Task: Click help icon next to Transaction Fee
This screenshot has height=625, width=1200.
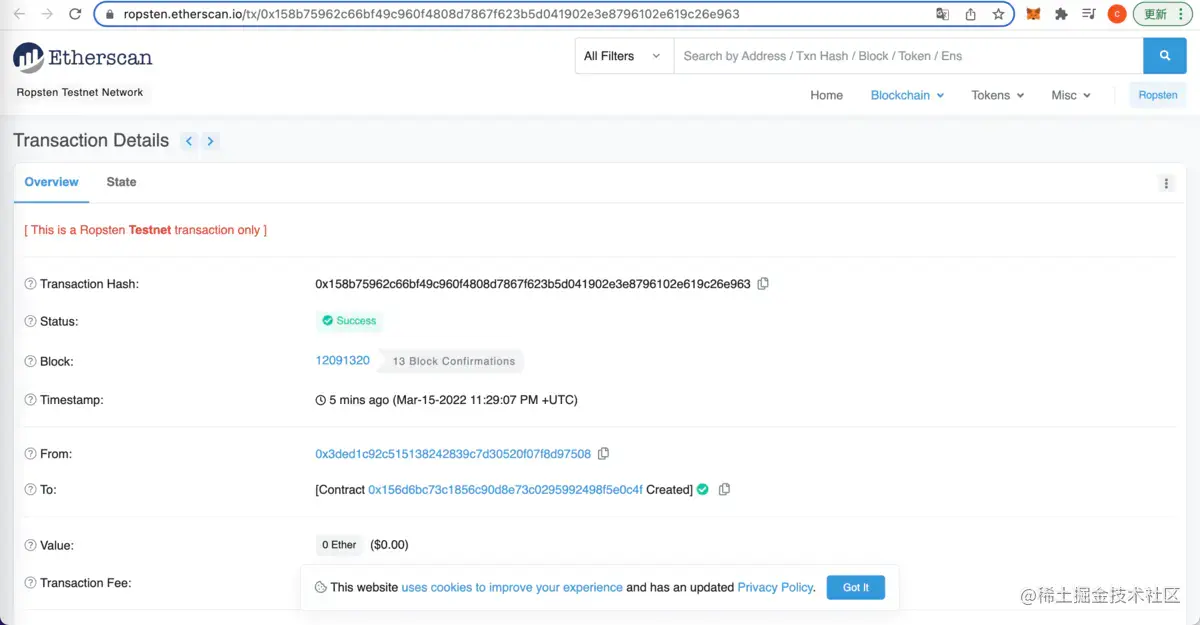Action: [x=30, y=583]
